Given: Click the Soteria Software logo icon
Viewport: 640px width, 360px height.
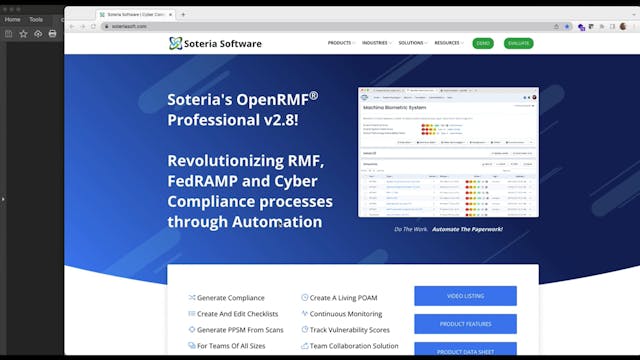Looking at the screenshot, I should pos(176,43).
